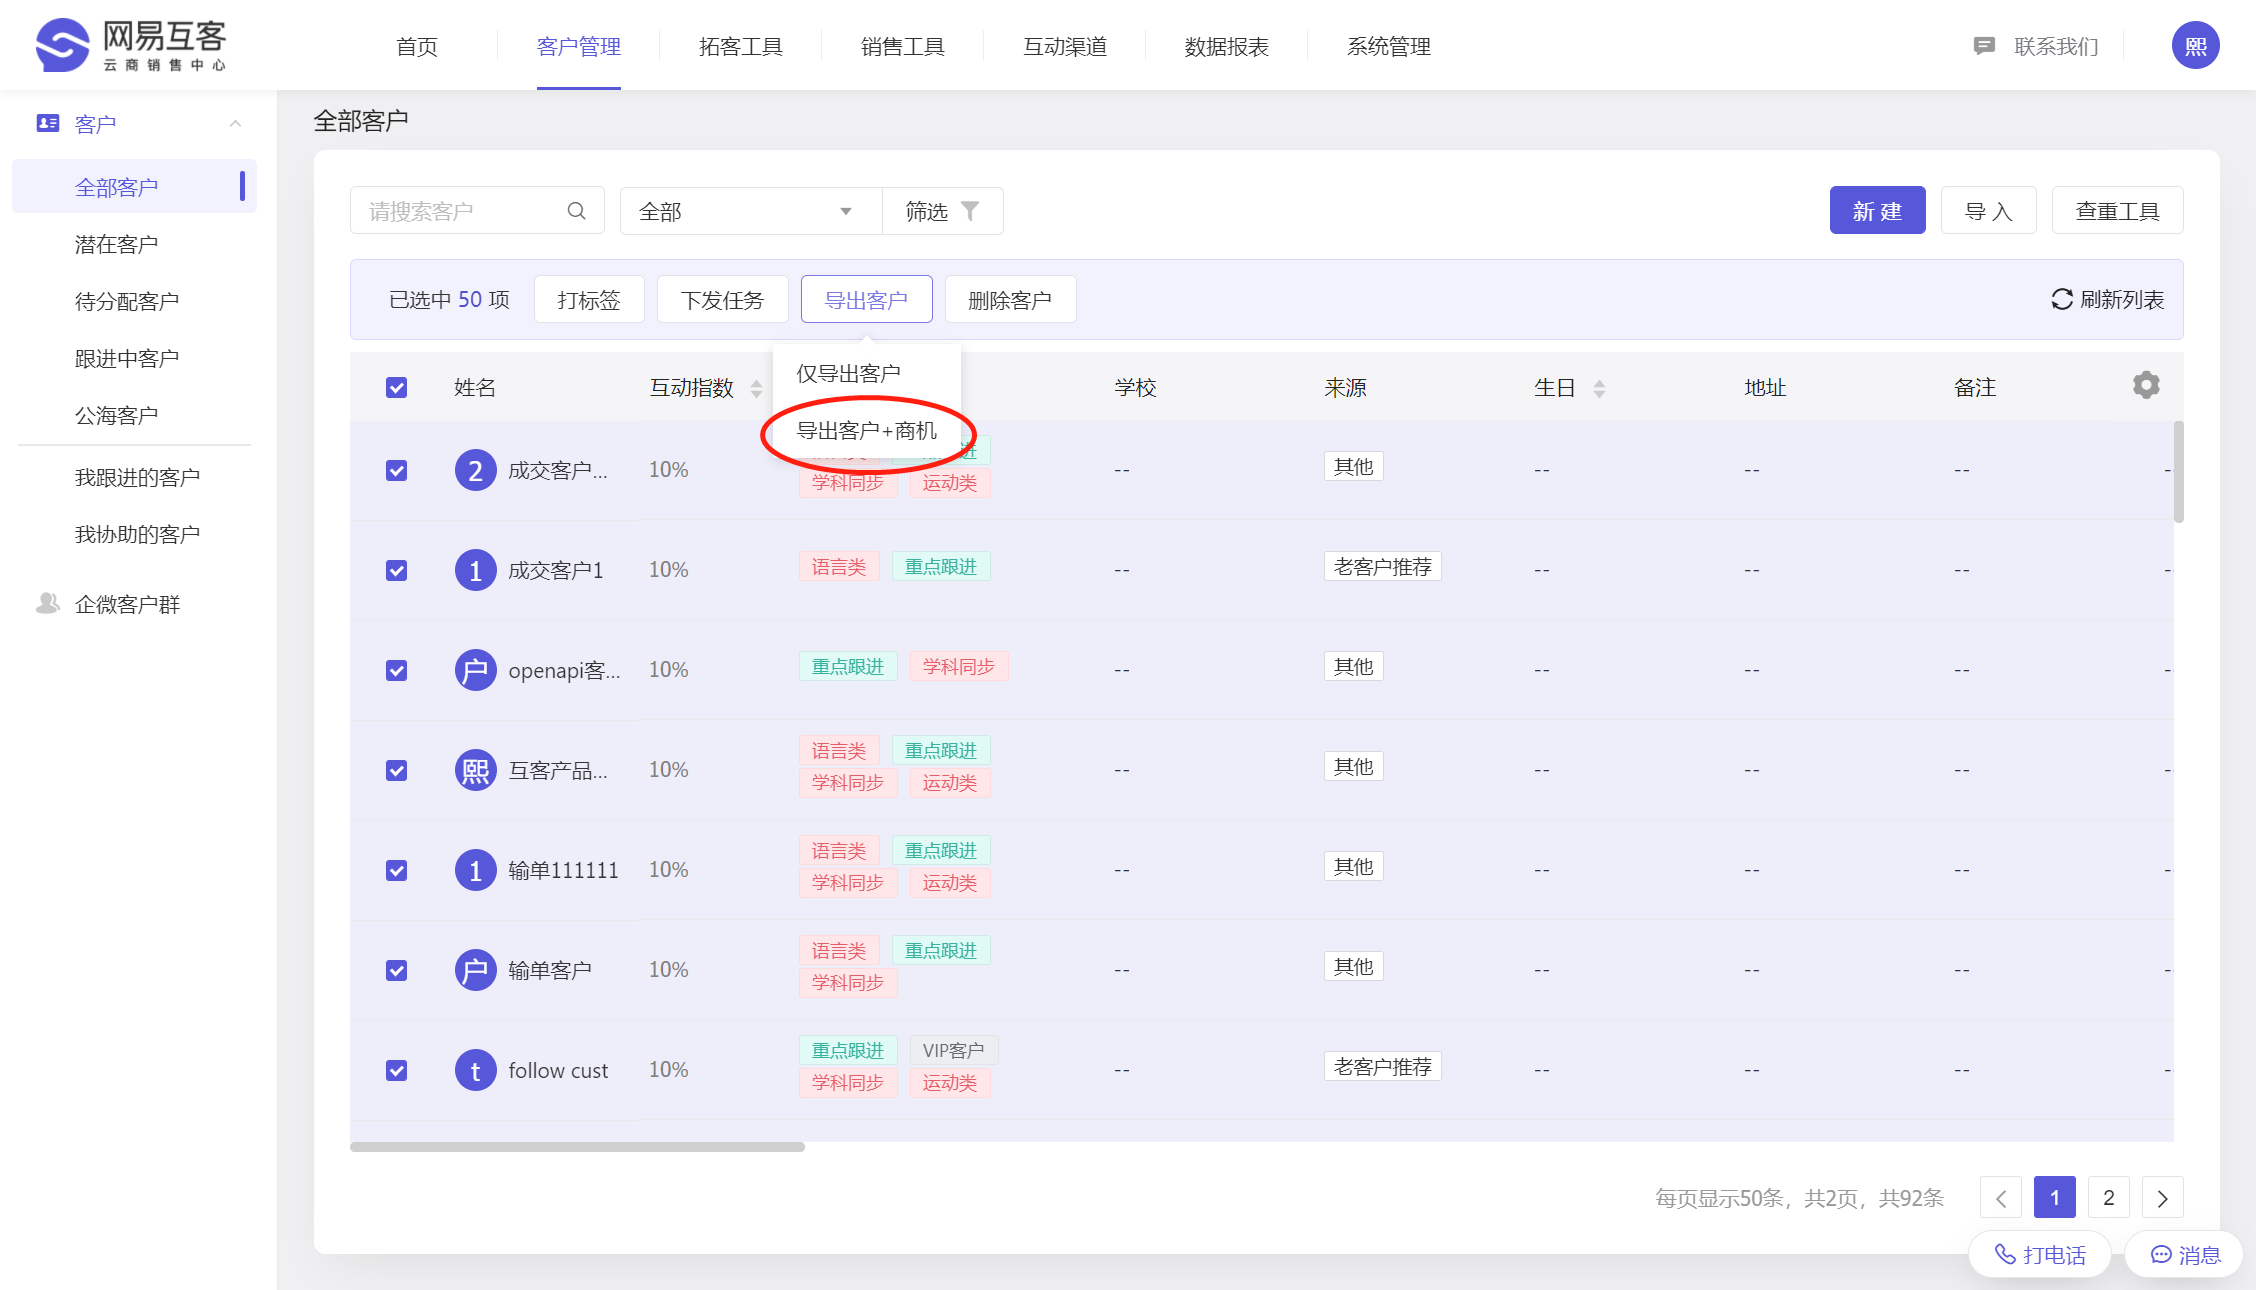Click the user avatar icon top right

coord(2195,46)
